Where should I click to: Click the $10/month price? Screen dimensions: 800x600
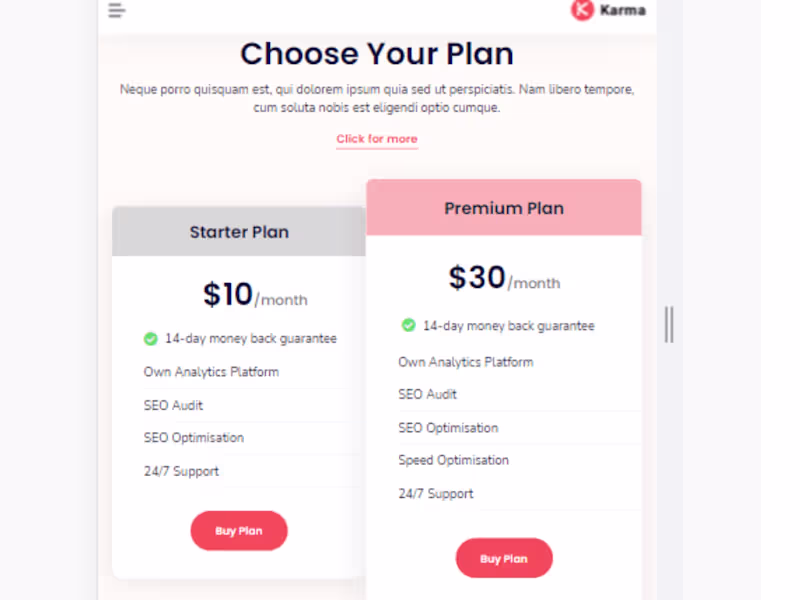(255, 295)
